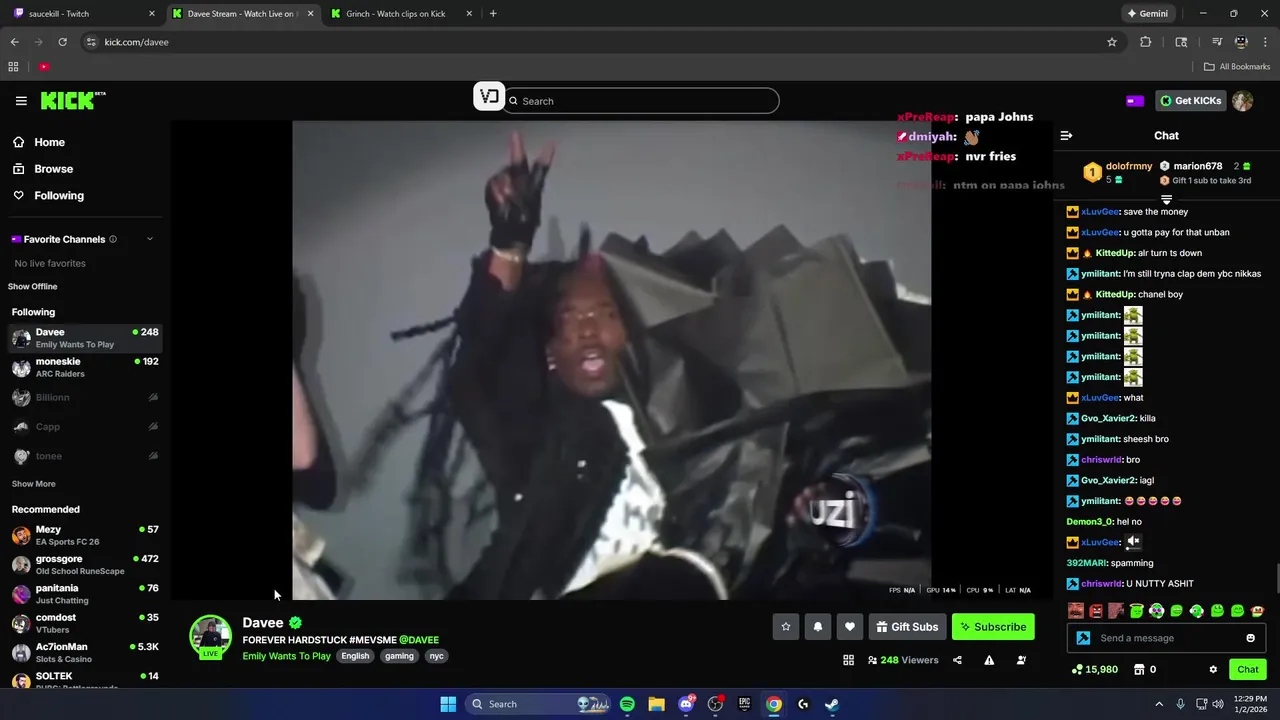Click Davee's live avatar below the video
Viewport: 1280px width, 720px height.
pos(211,637)
